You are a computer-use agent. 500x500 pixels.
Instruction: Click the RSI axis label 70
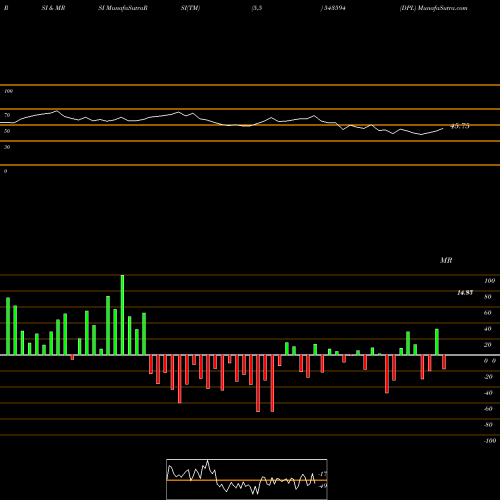point(7,115)
